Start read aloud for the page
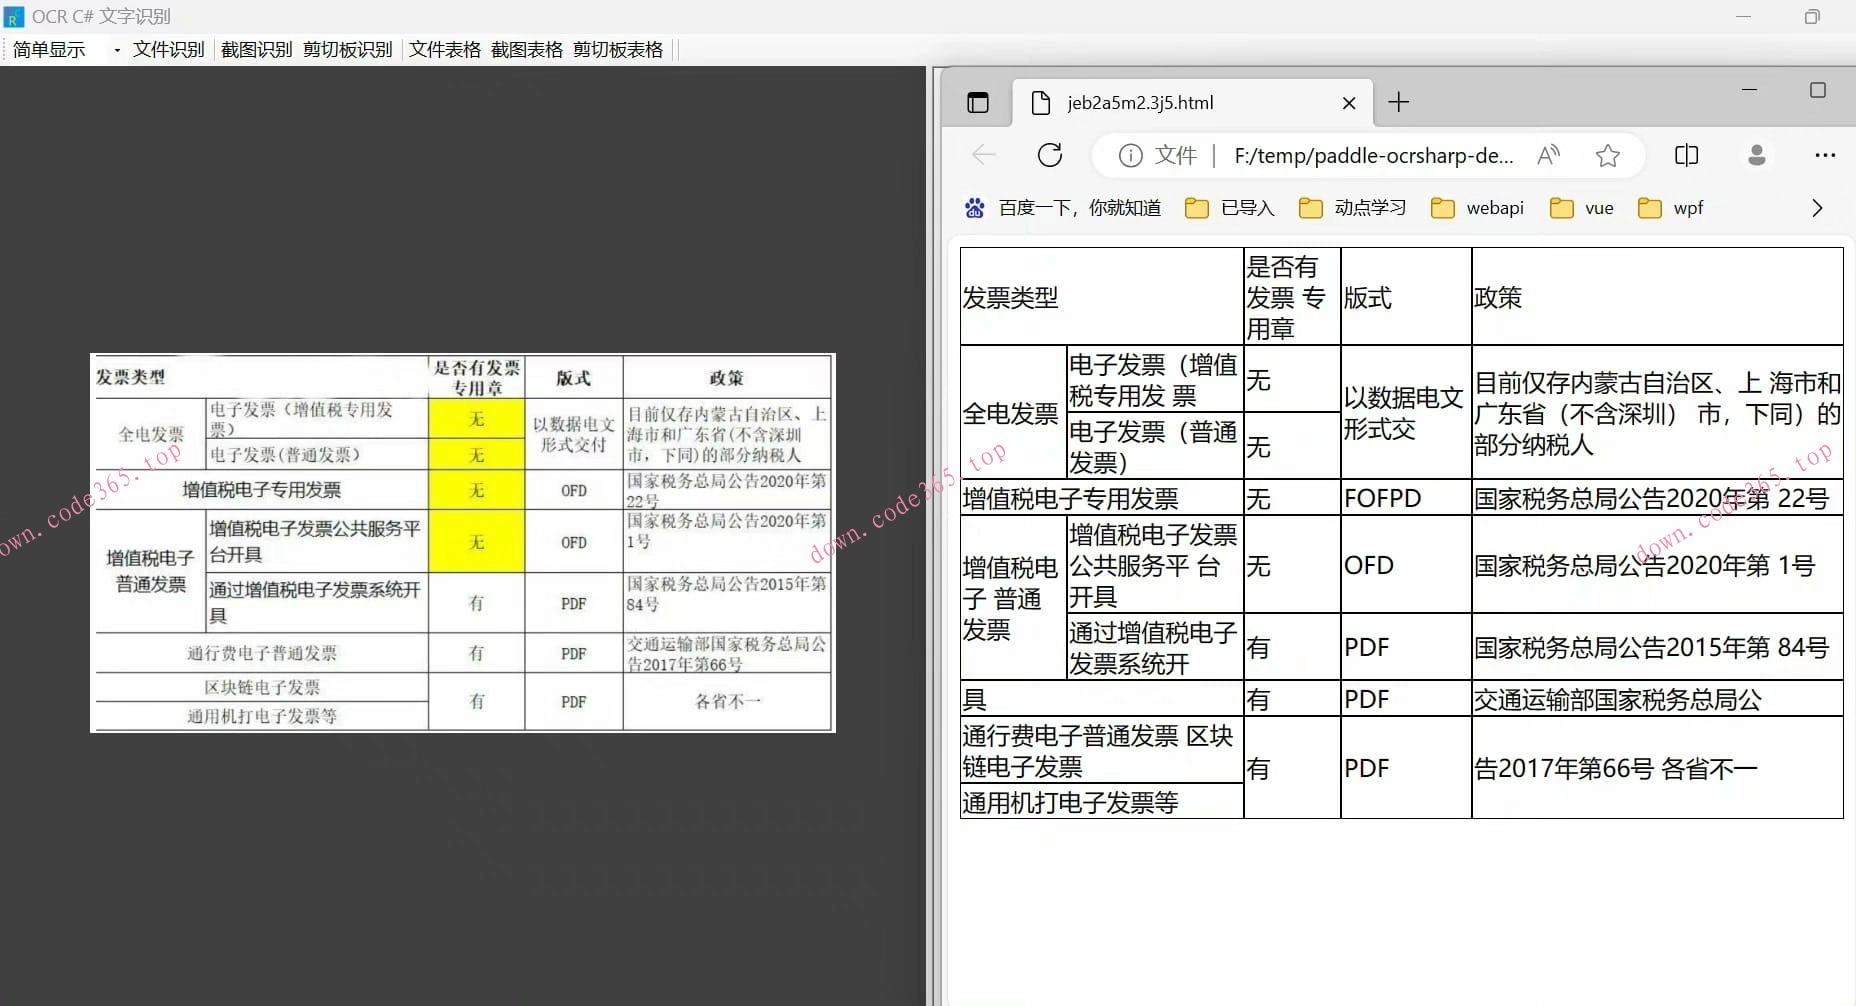Image resolution: width=1856 pixels, height=1006 pixels. 1548,155
